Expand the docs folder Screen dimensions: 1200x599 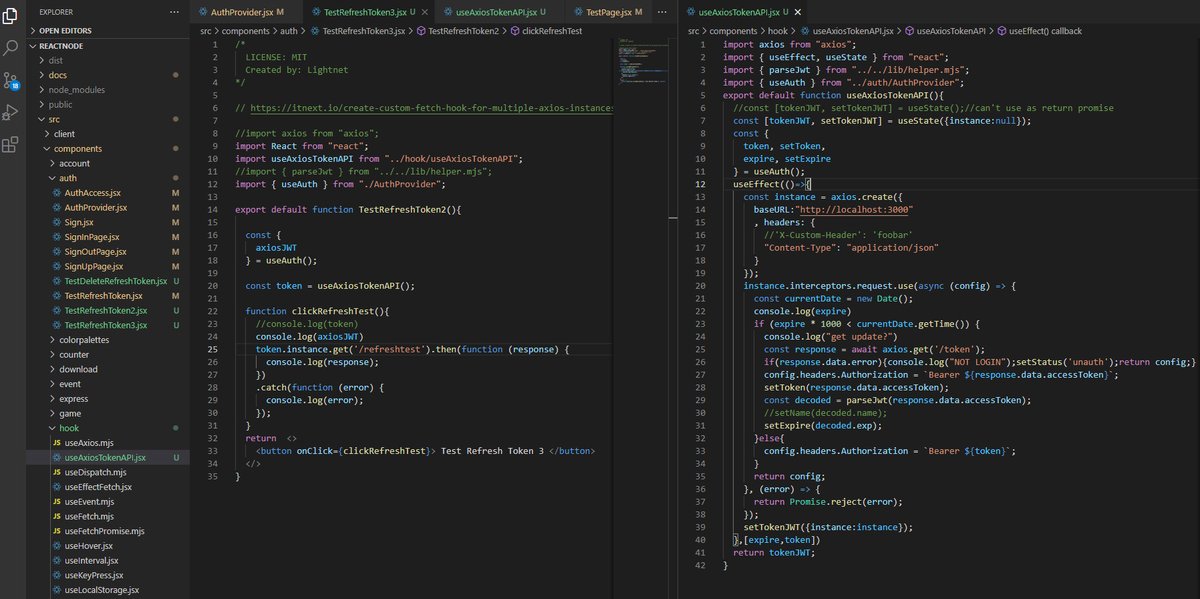(108, 75)
